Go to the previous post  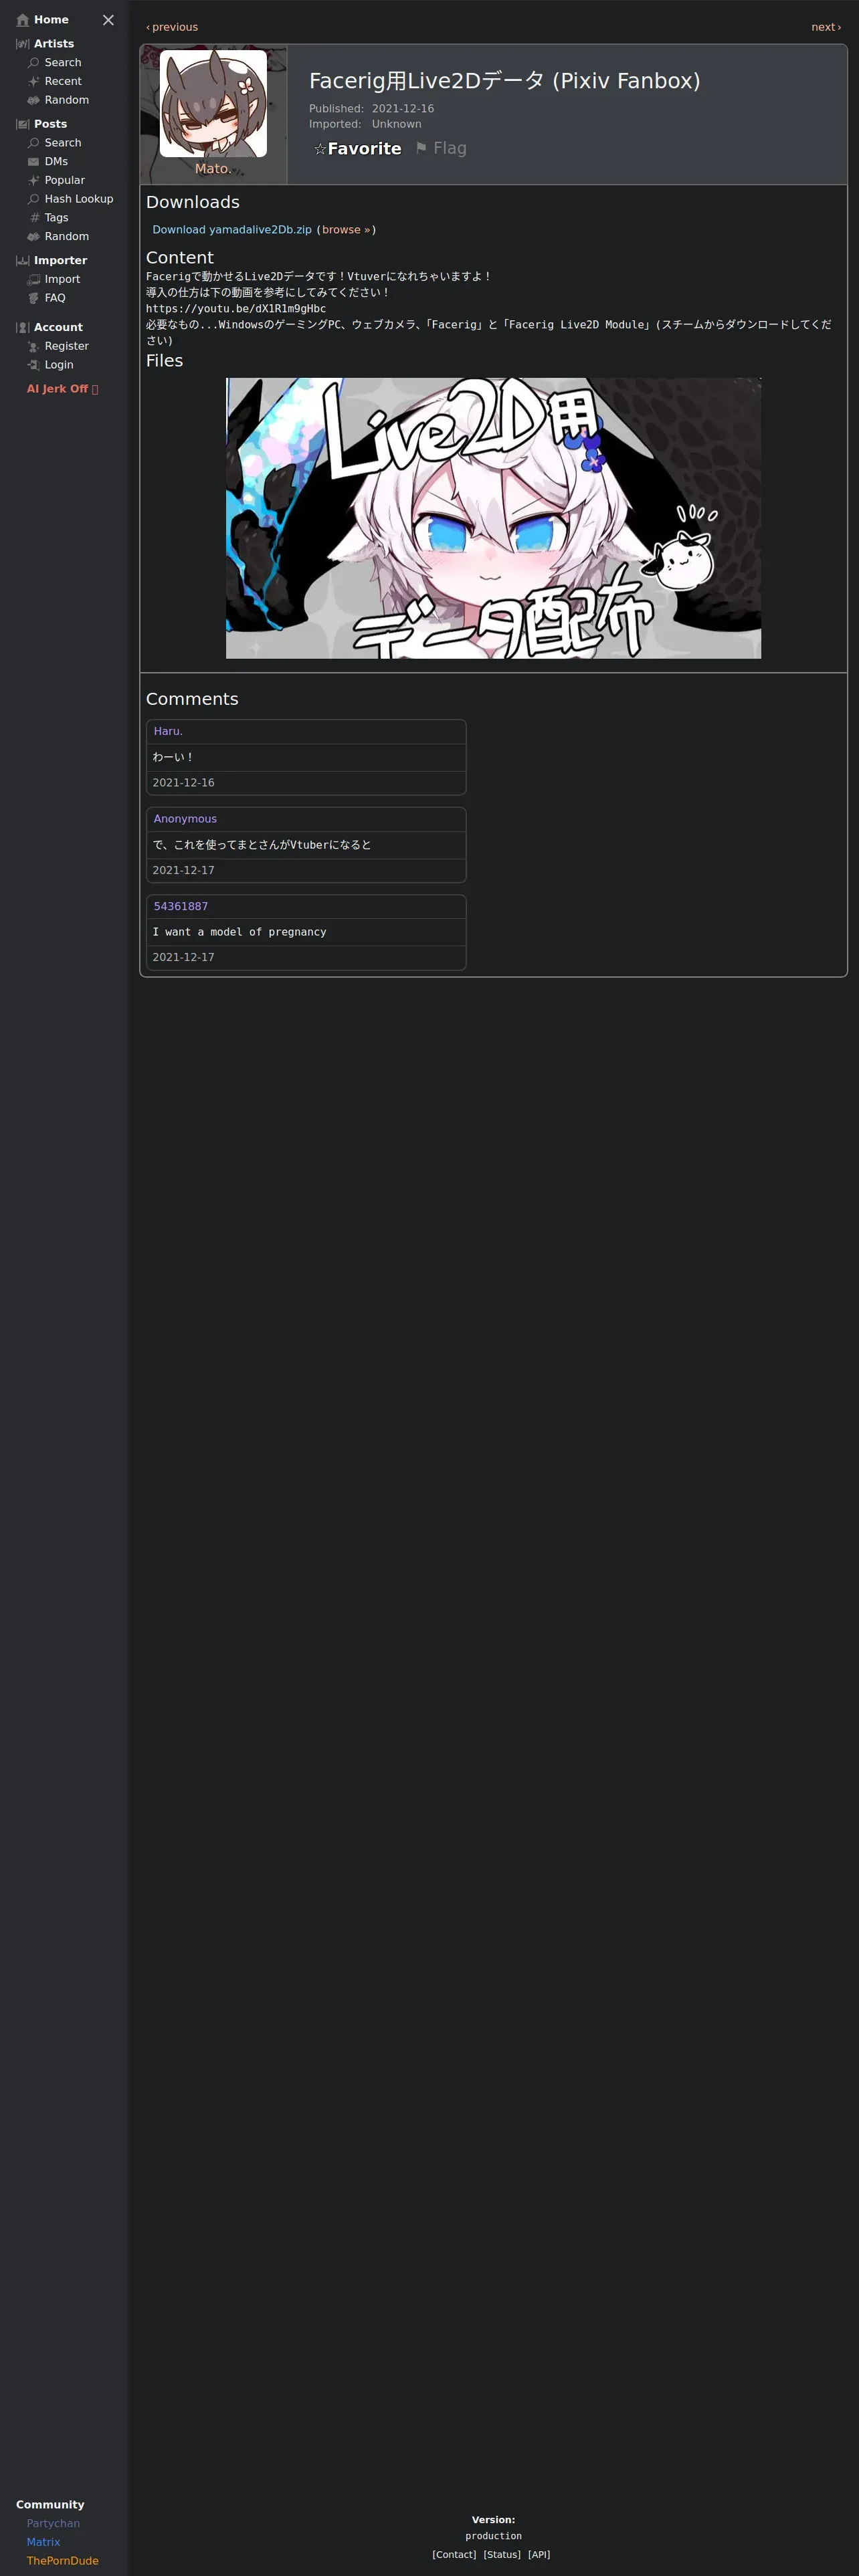tap(172, 27)
